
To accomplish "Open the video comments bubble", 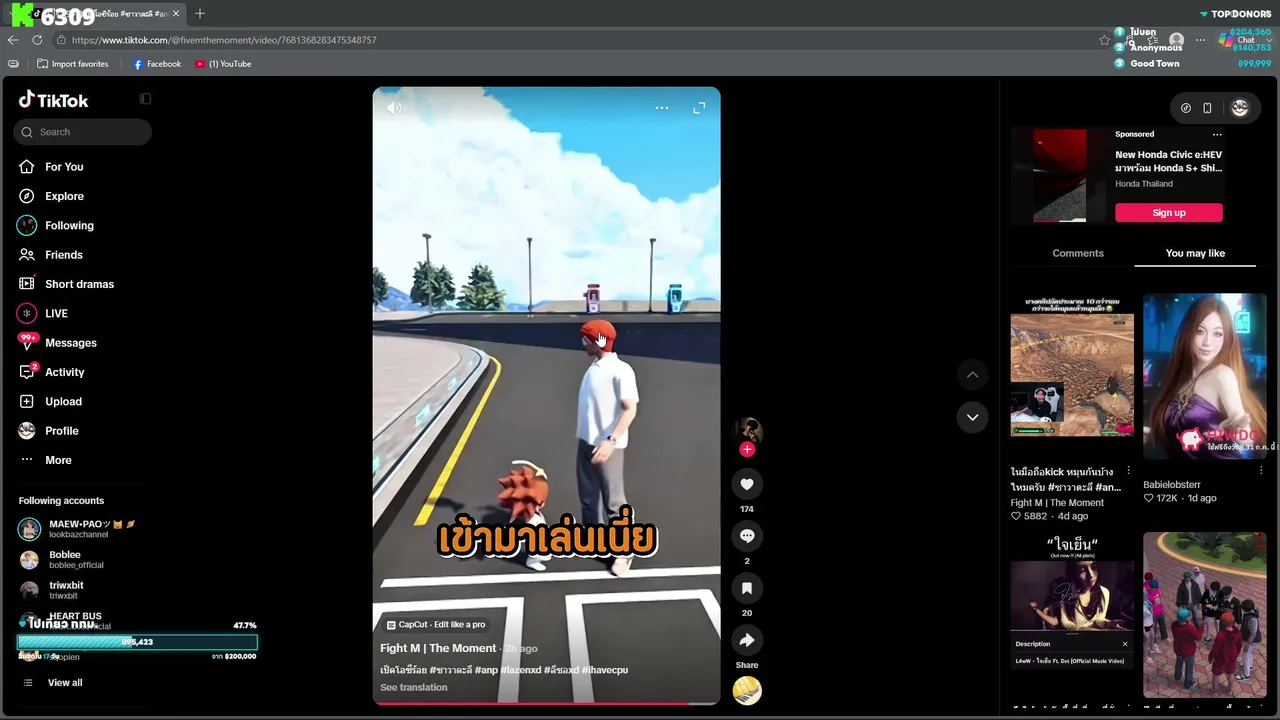I will click(747, 536).
